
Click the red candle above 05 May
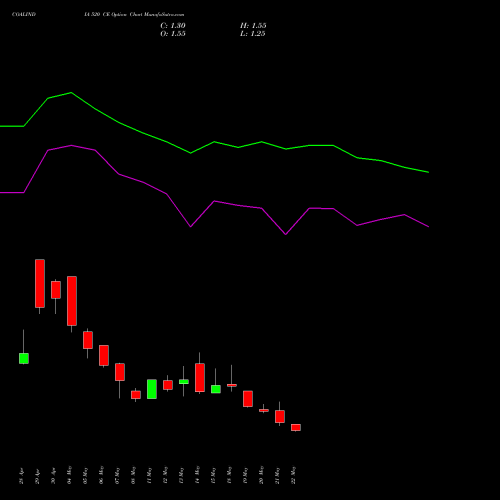point(88,340)
